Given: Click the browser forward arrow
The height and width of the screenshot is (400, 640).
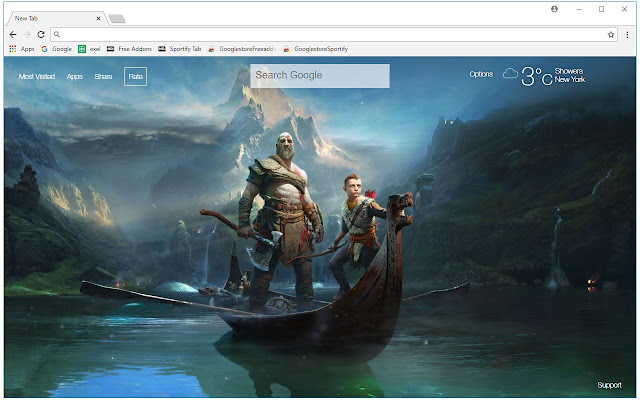Looking at the screenshot, I should [27, 35].
